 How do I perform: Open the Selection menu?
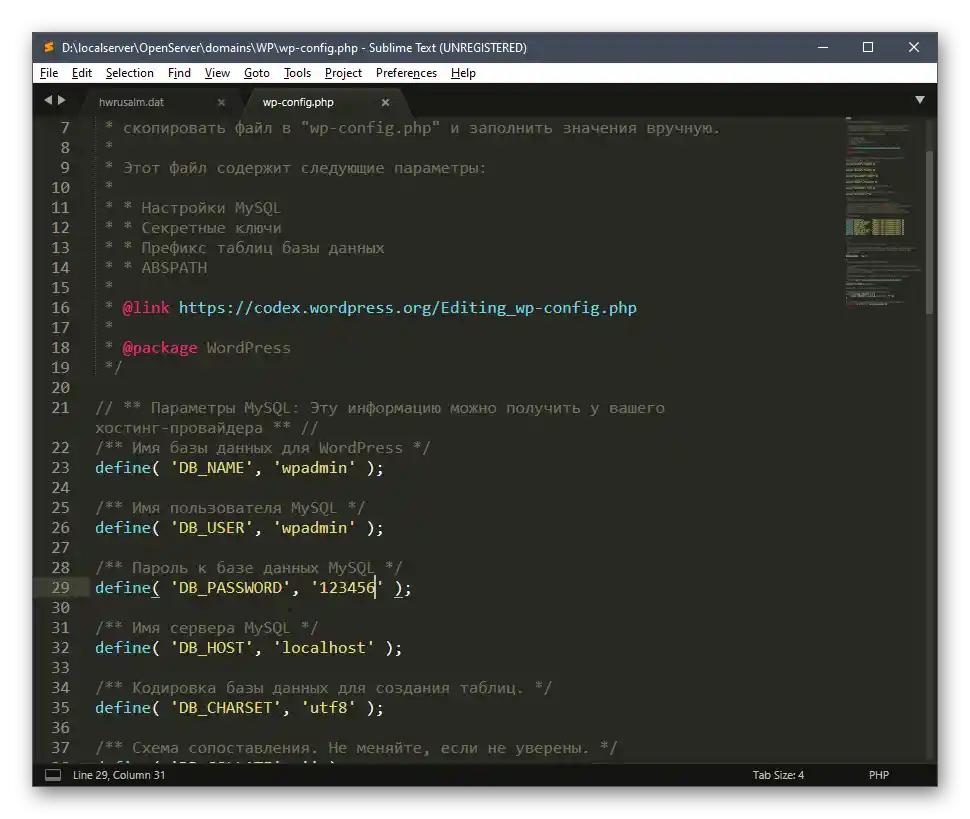point(129,73)
